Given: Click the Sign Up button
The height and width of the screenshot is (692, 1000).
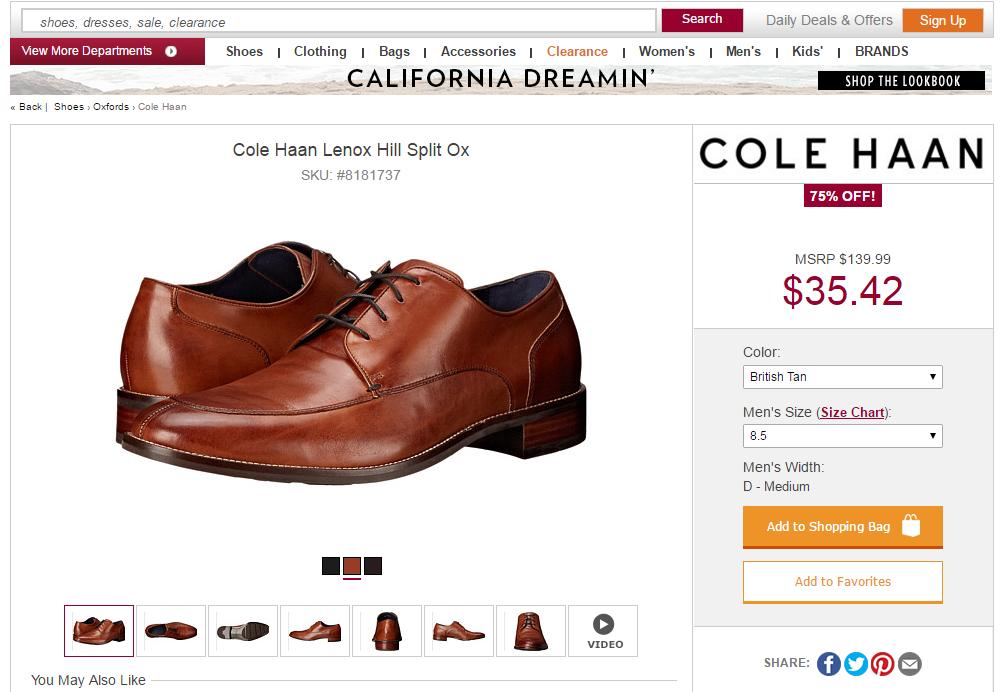Looking at the screenshot, I should point(942,20).
